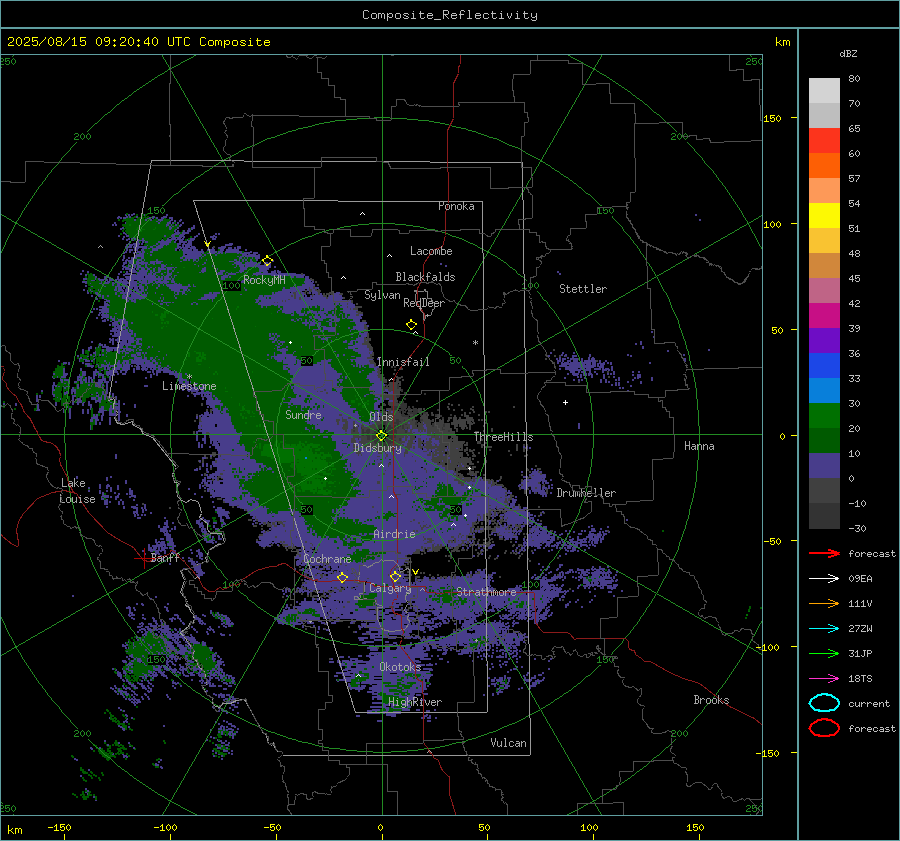Click the Brooks town label
Image resolution: width=900 pixels, height=841 pixels.
(x=711, y=700)
